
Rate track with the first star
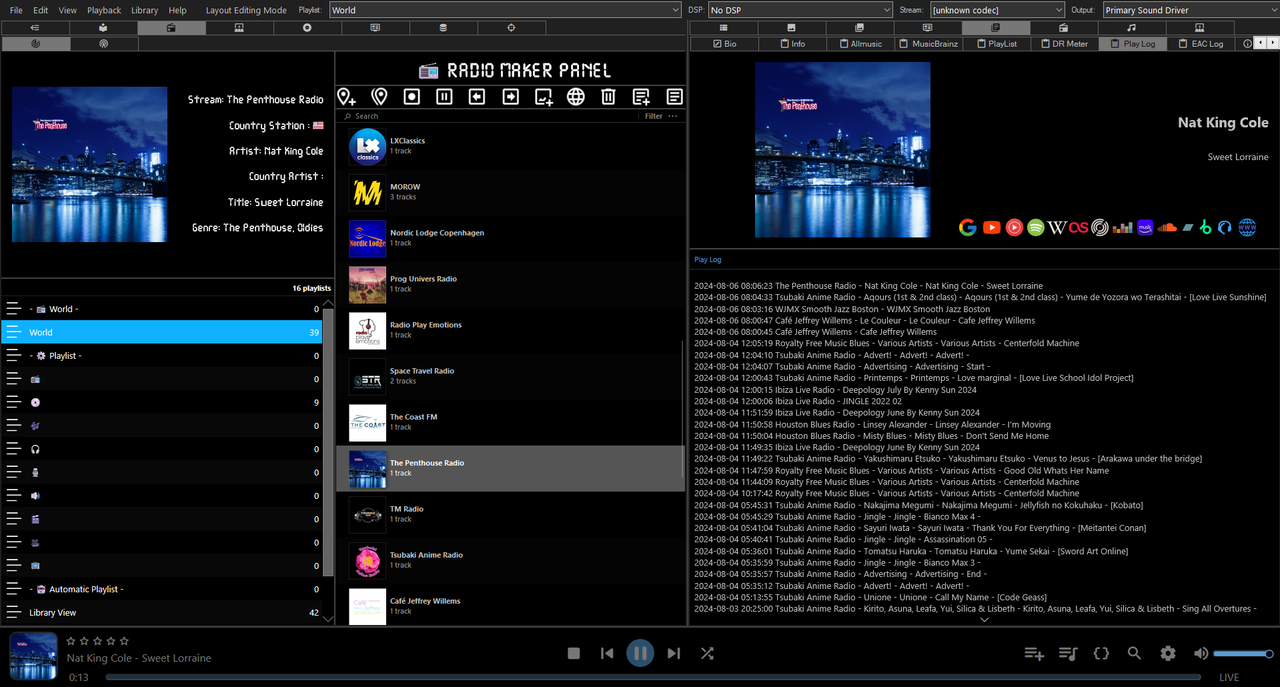pos(71,640)
